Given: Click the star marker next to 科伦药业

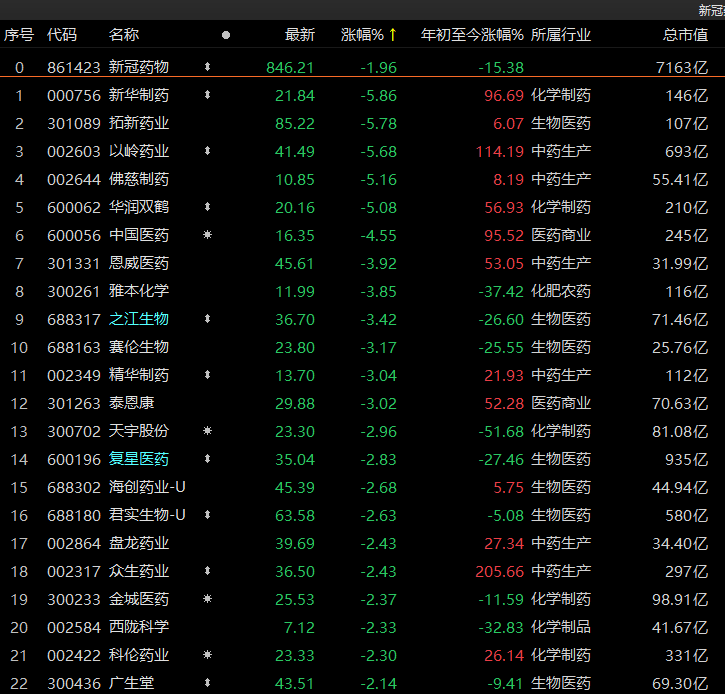Looking at the screenshot, I should [x=208, y=655].
